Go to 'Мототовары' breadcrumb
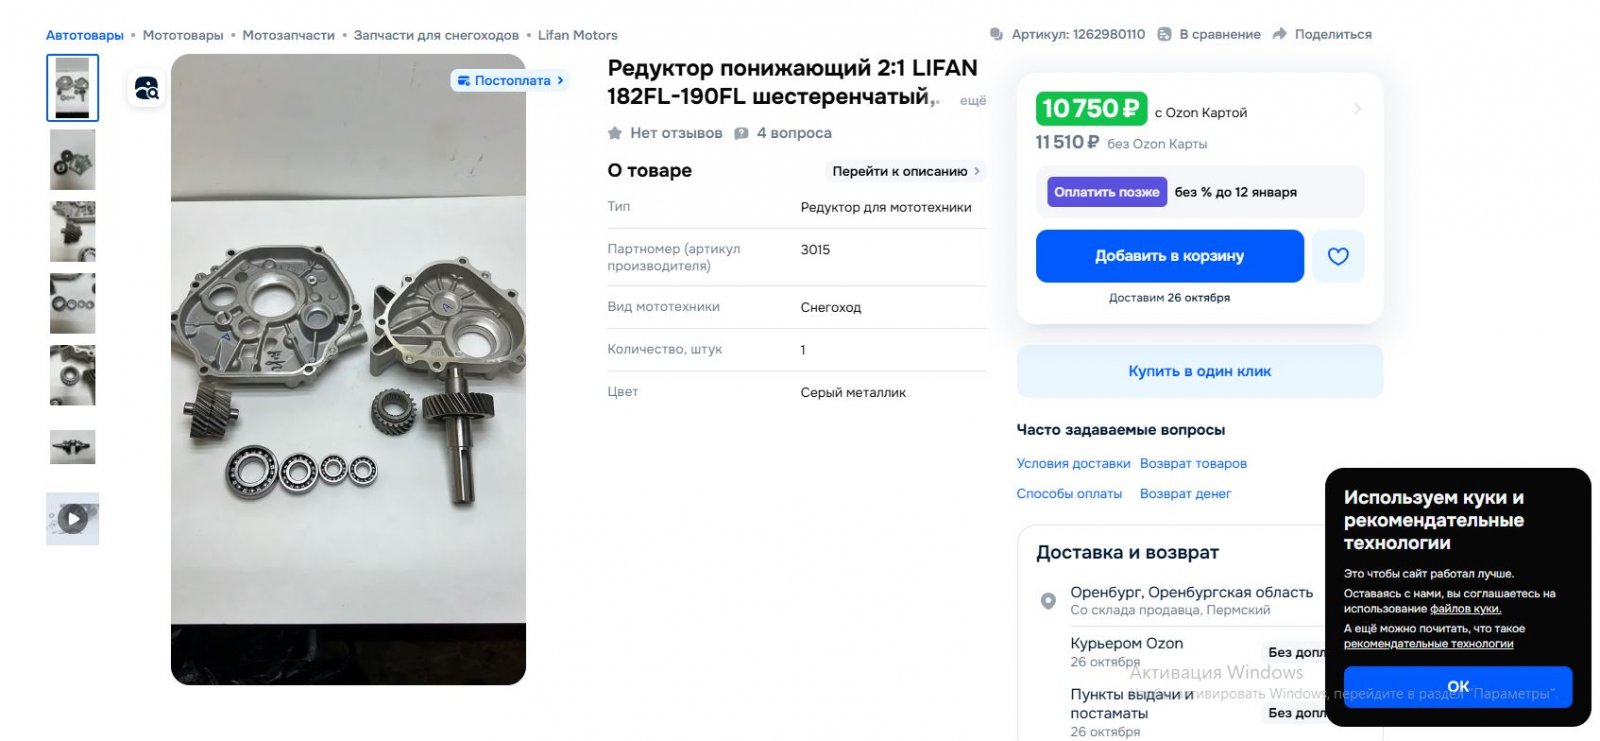 (183, 35)
